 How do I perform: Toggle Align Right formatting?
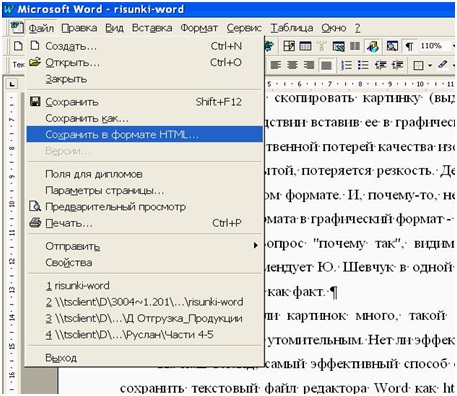pos(309,65)
